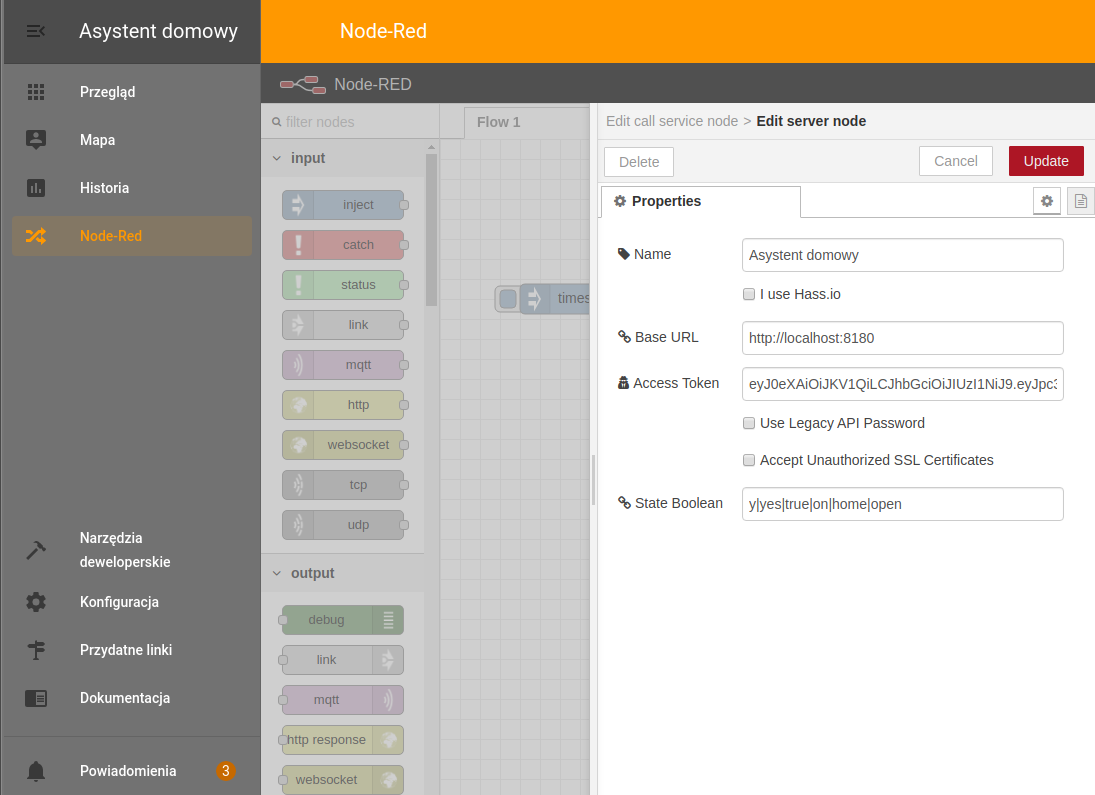This screenshot has width=1095, height=795.
Task: Select the inject node in palette
Action: coord(343,205)
